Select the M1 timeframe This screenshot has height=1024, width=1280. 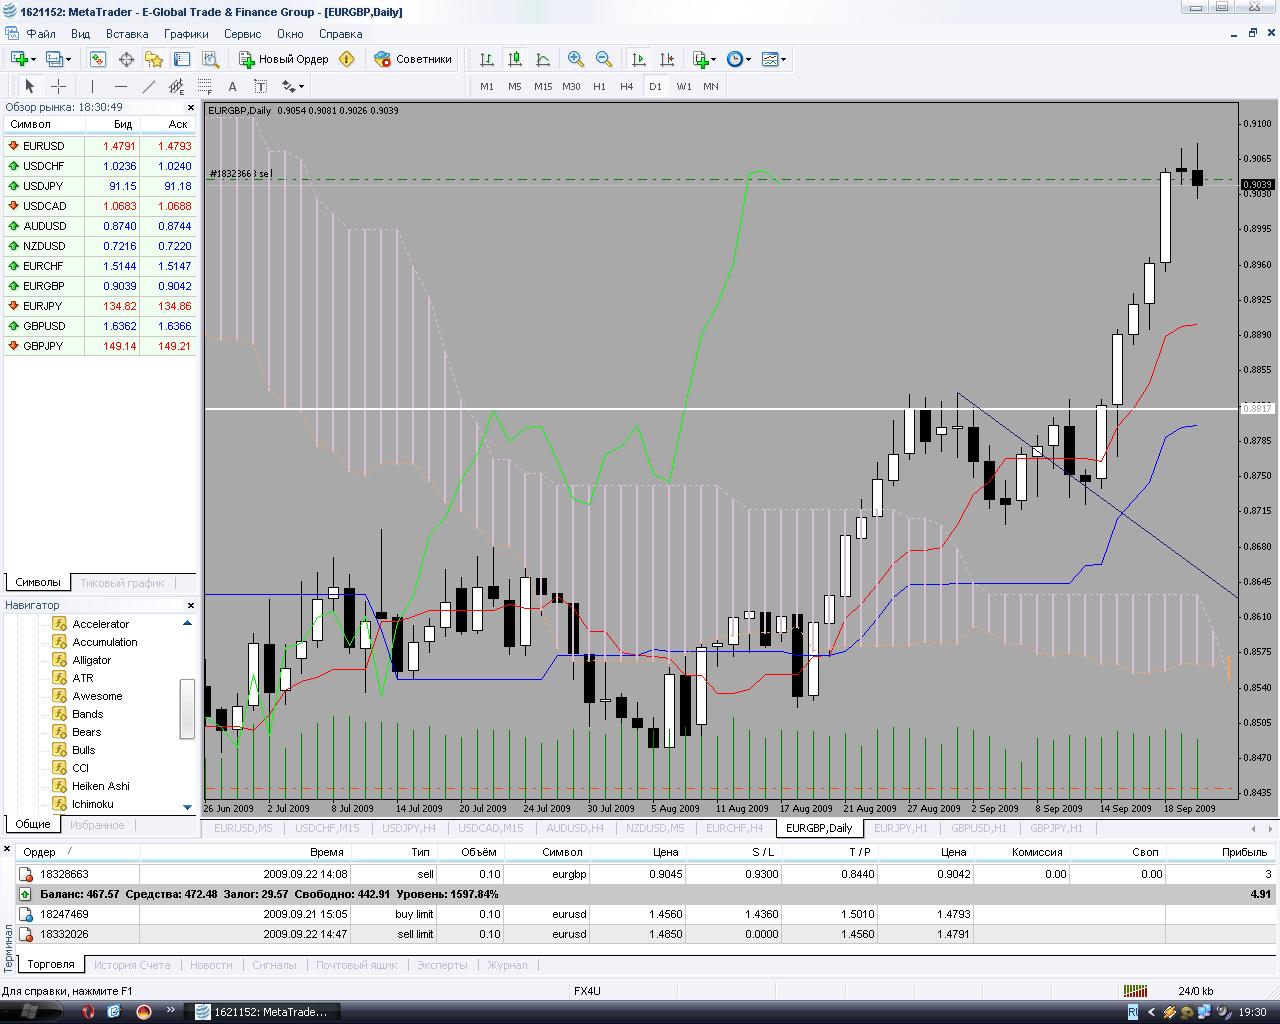point(487,86)
